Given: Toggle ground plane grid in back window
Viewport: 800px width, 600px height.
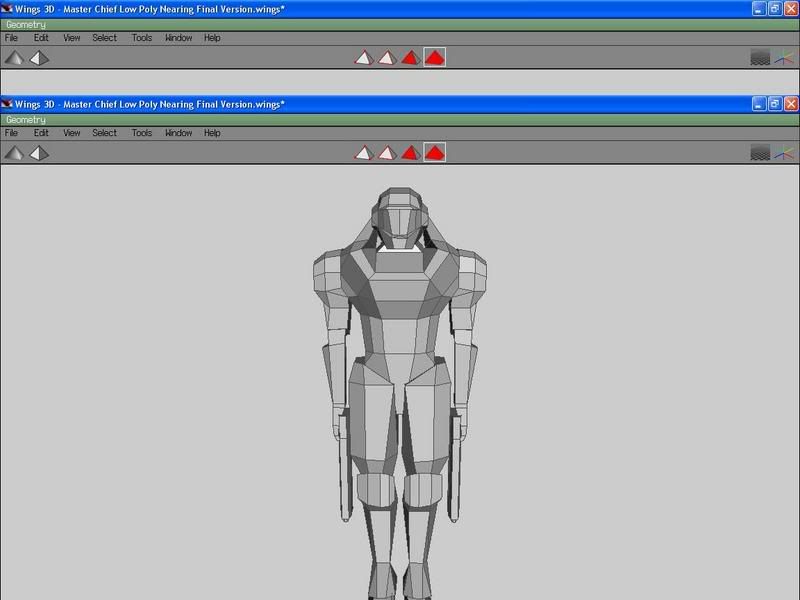Looking at the screenshot, I should click(760, 58).
